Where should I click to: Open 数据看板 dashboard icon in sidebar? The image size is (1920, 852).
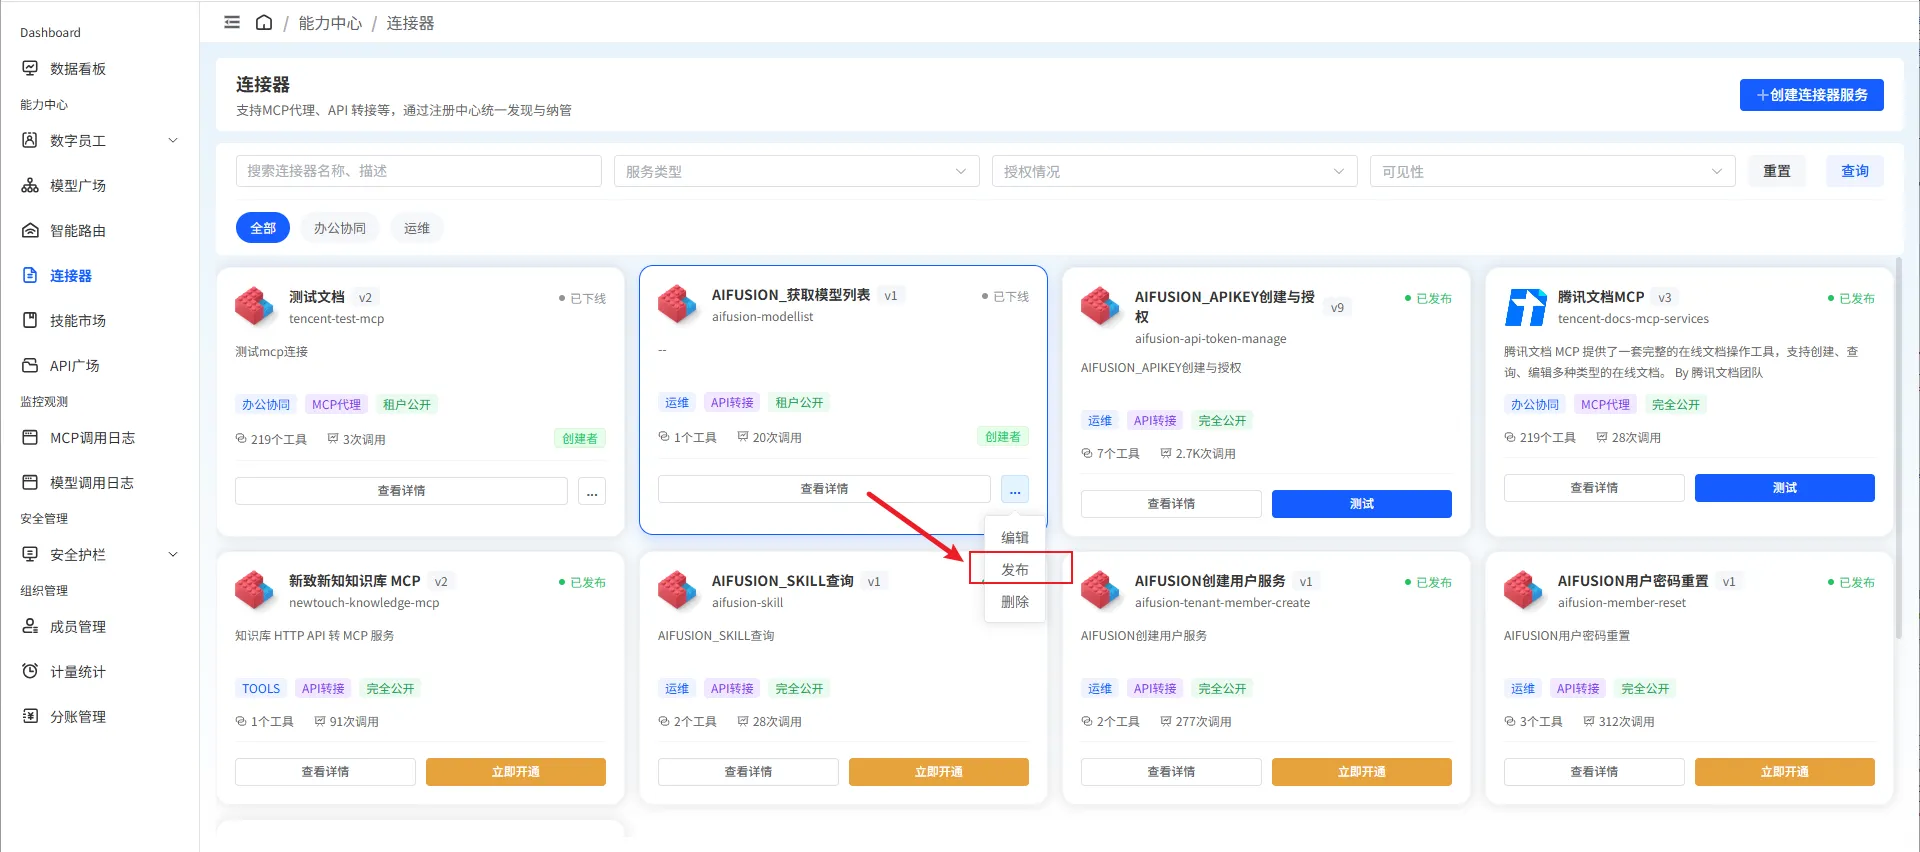tap(30, 68)
